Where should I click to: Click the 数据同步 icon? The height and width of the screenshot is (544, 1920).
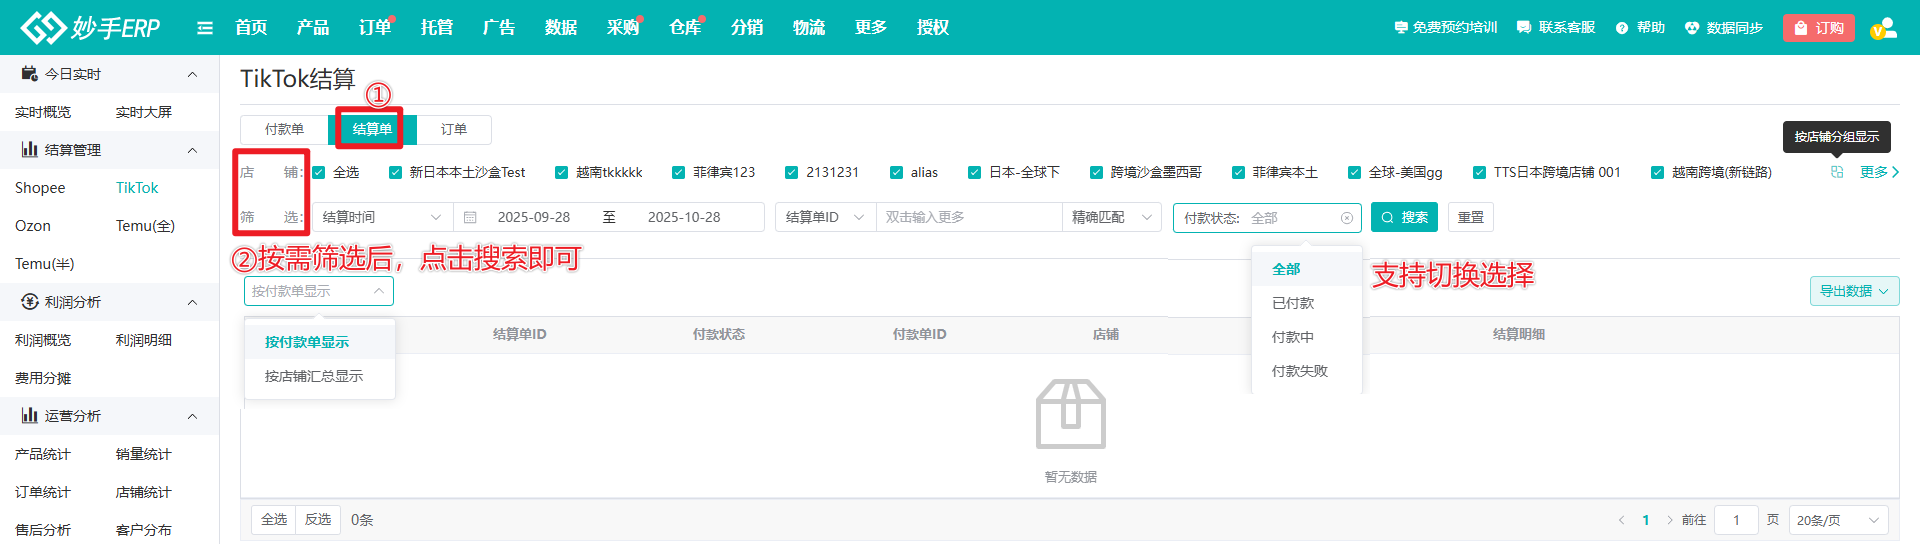[1692, 28]
